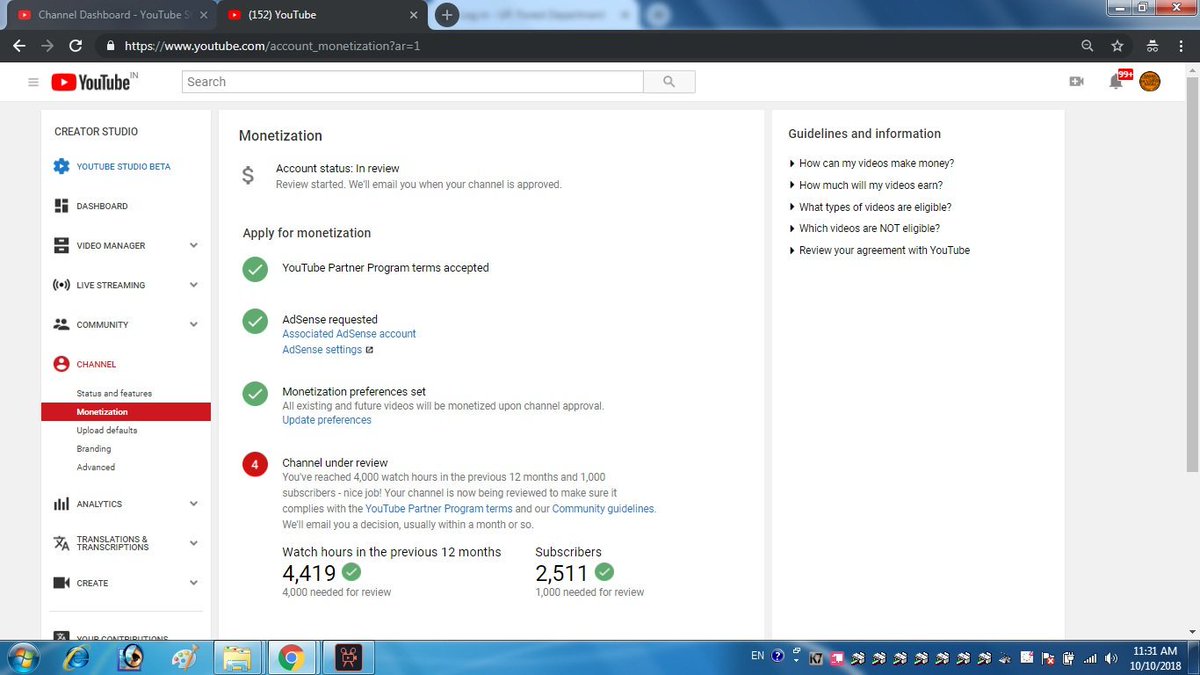Open Advanced channel settings

click(96, 467)
